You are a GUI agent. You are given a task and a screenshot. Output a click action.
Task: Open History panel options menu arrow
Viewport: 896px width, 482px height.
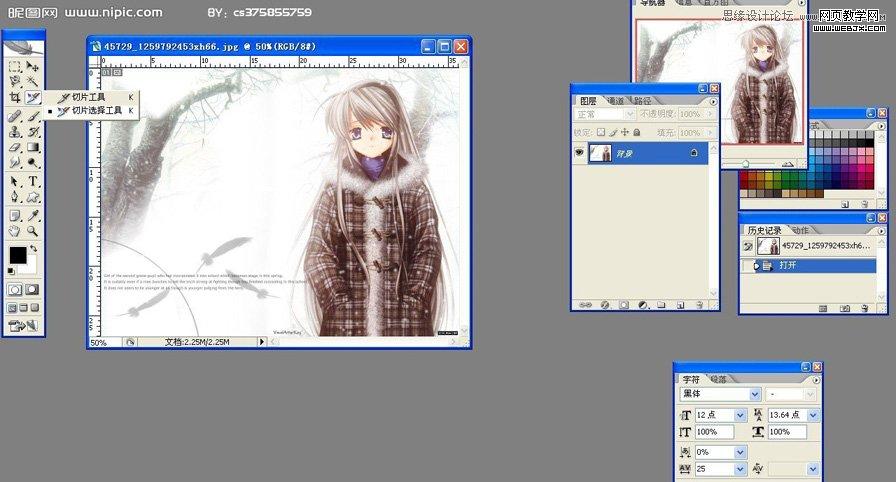(x=881, y=231)
